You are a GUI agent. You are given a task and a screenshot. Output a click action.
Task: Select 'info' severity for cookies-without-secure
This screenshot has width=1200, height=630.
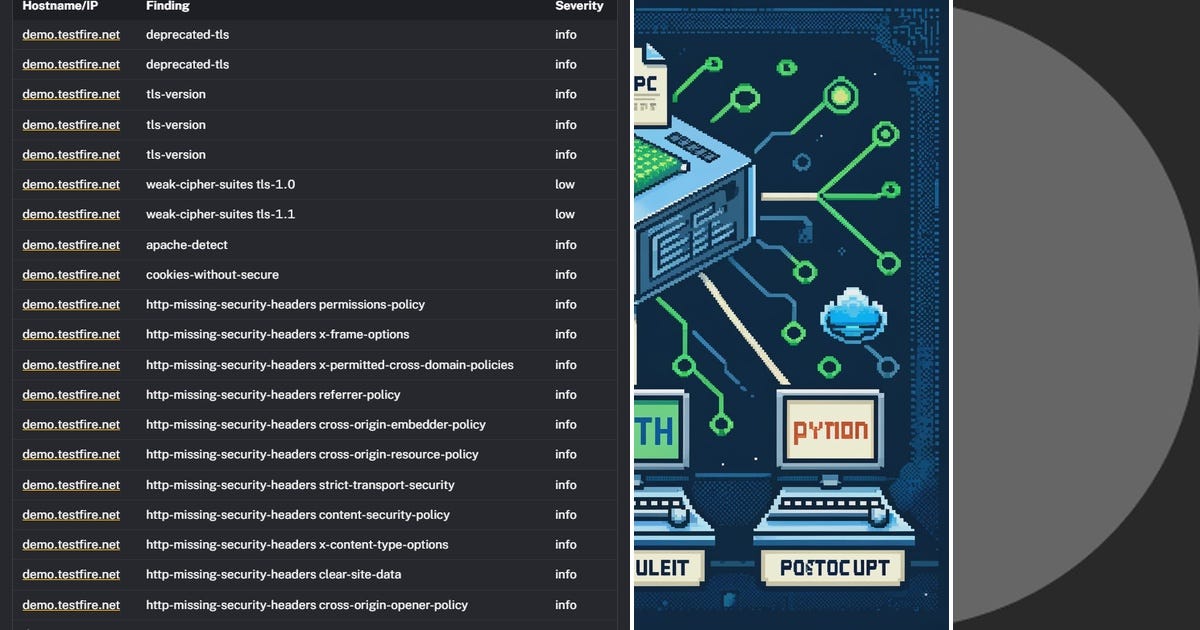pyautogui.click(x=566, y=274)
